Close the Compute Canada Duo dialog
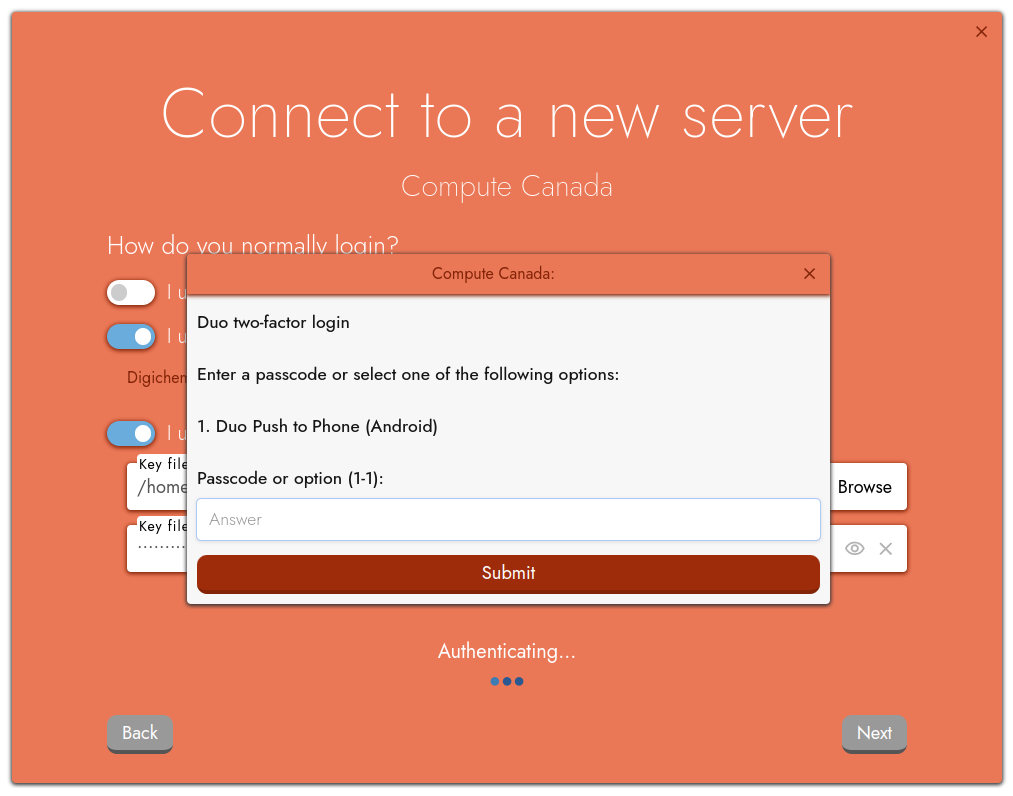1013x796 pixels. tap(809, 274)
